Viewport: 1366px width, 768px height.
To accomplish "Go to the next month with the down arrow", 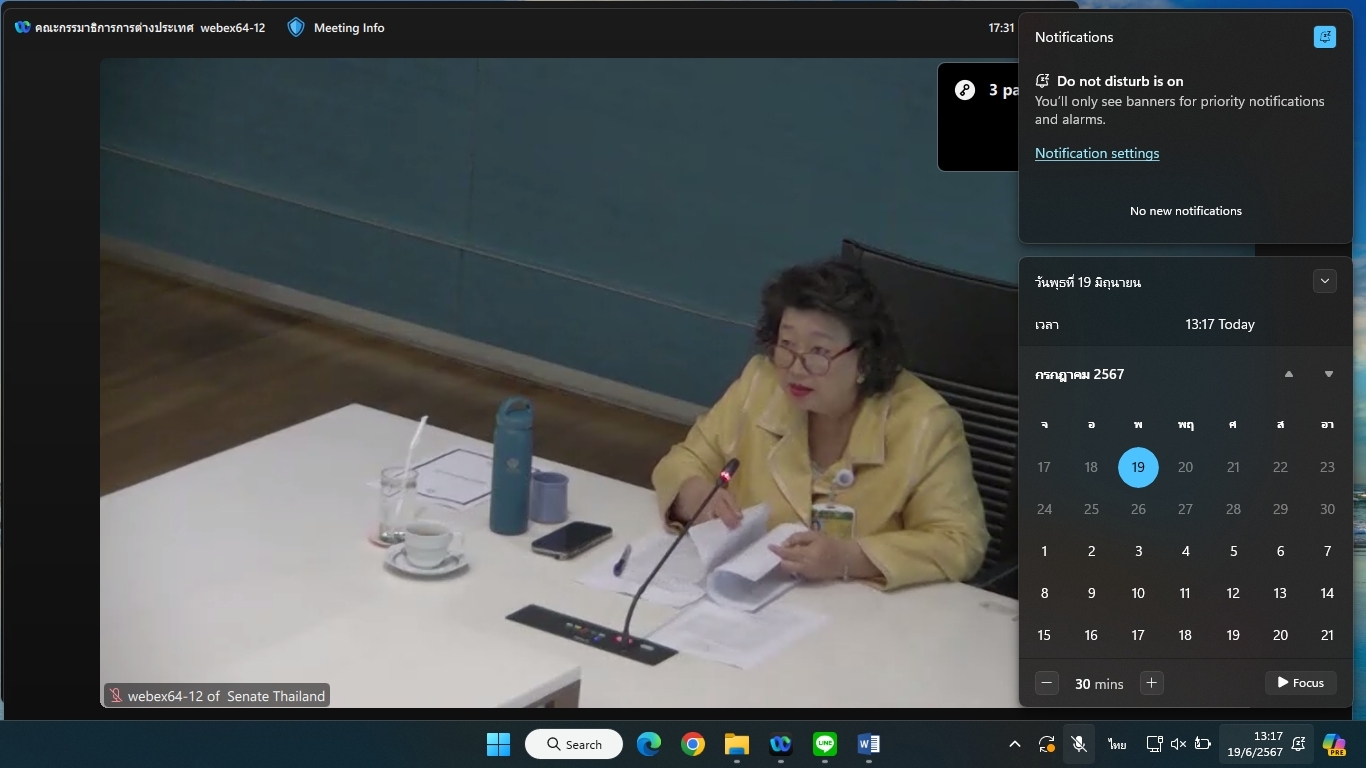I will pos(1329,374).
